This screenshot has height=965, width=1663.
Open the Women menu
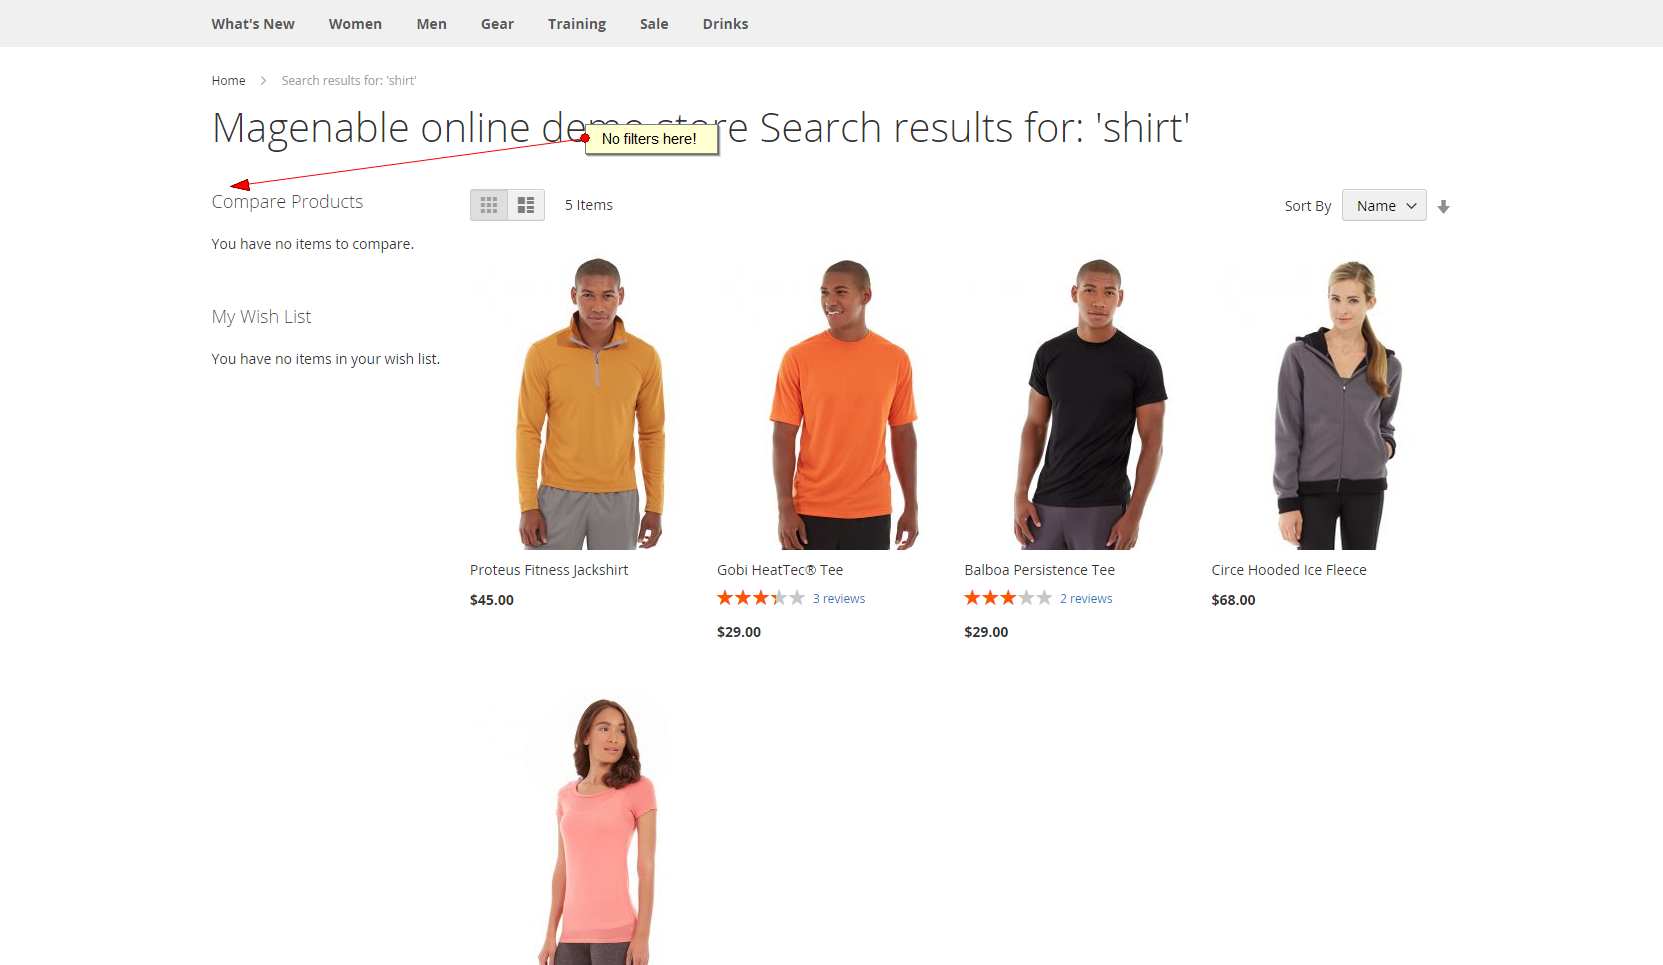point(355,24)
